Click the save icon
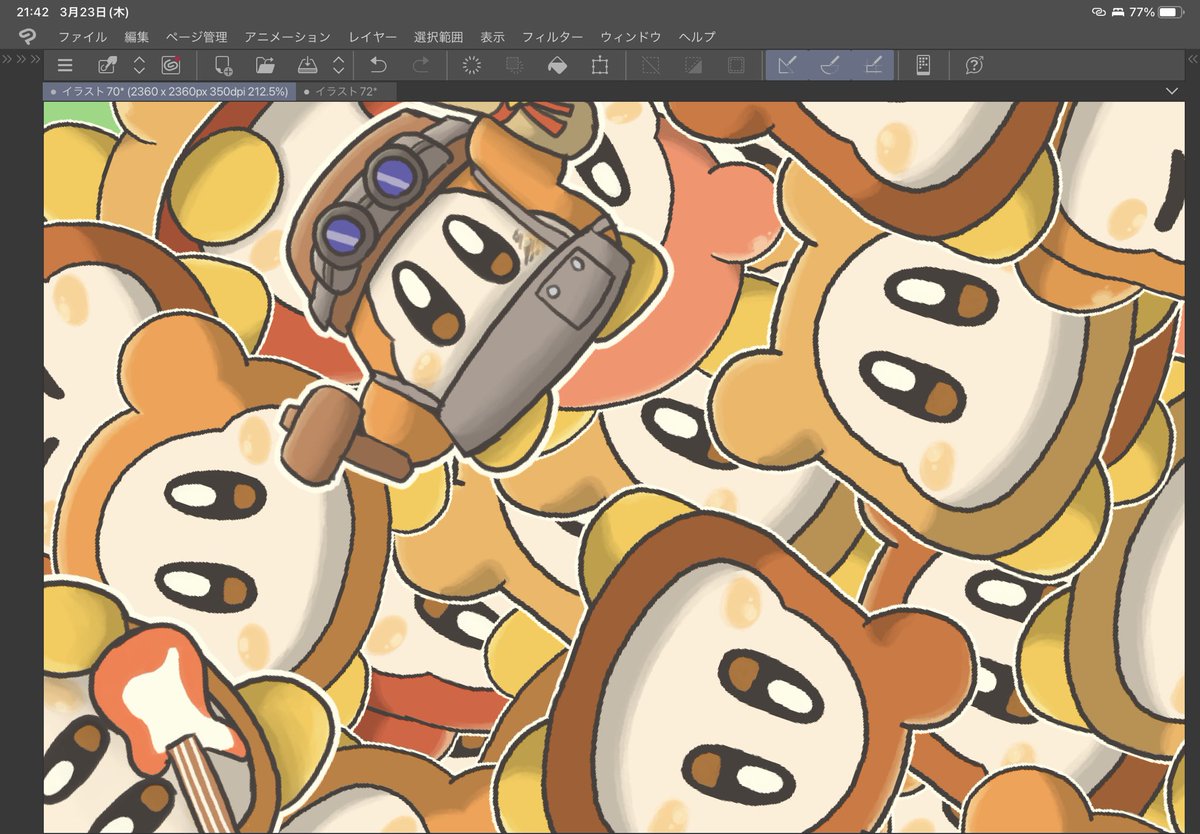This screenshot has width=1200, height=834. coord(308,66)
